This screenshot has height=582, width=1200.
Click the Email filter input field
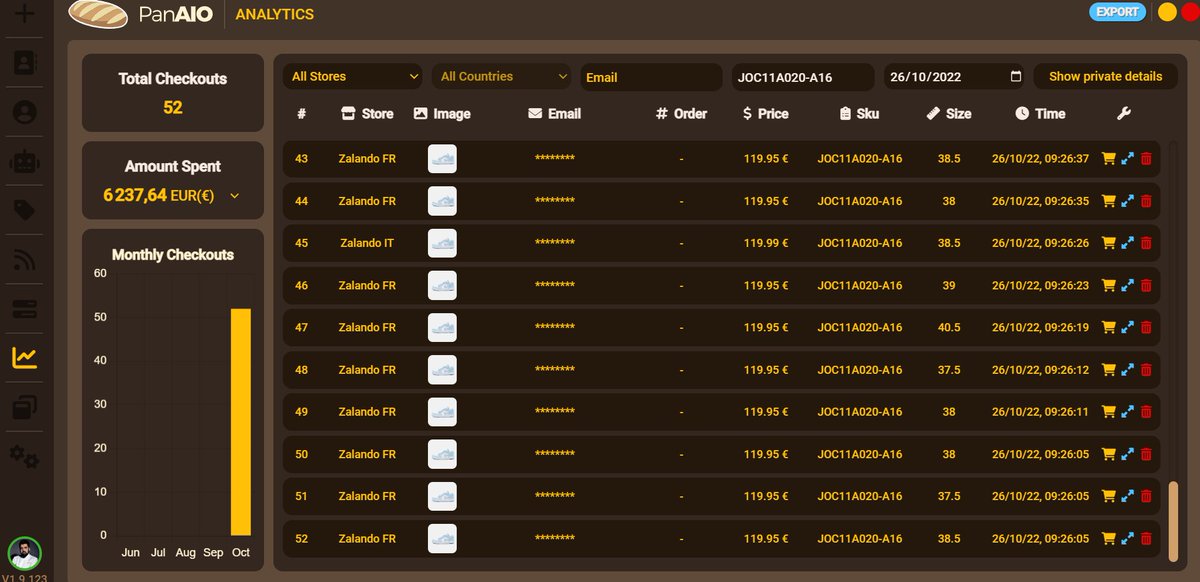point(651,77)
